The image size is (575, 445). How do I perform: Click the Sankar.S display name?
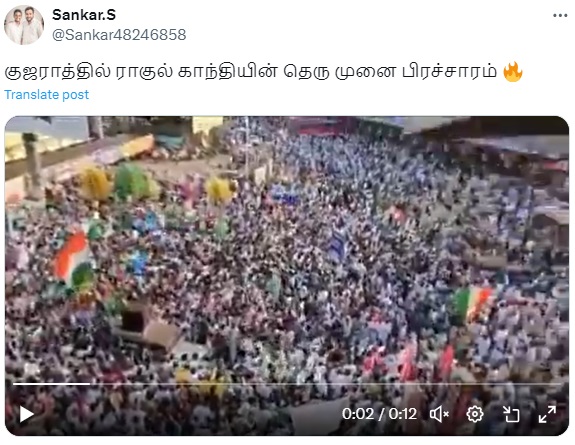click(x=84, y=15)
